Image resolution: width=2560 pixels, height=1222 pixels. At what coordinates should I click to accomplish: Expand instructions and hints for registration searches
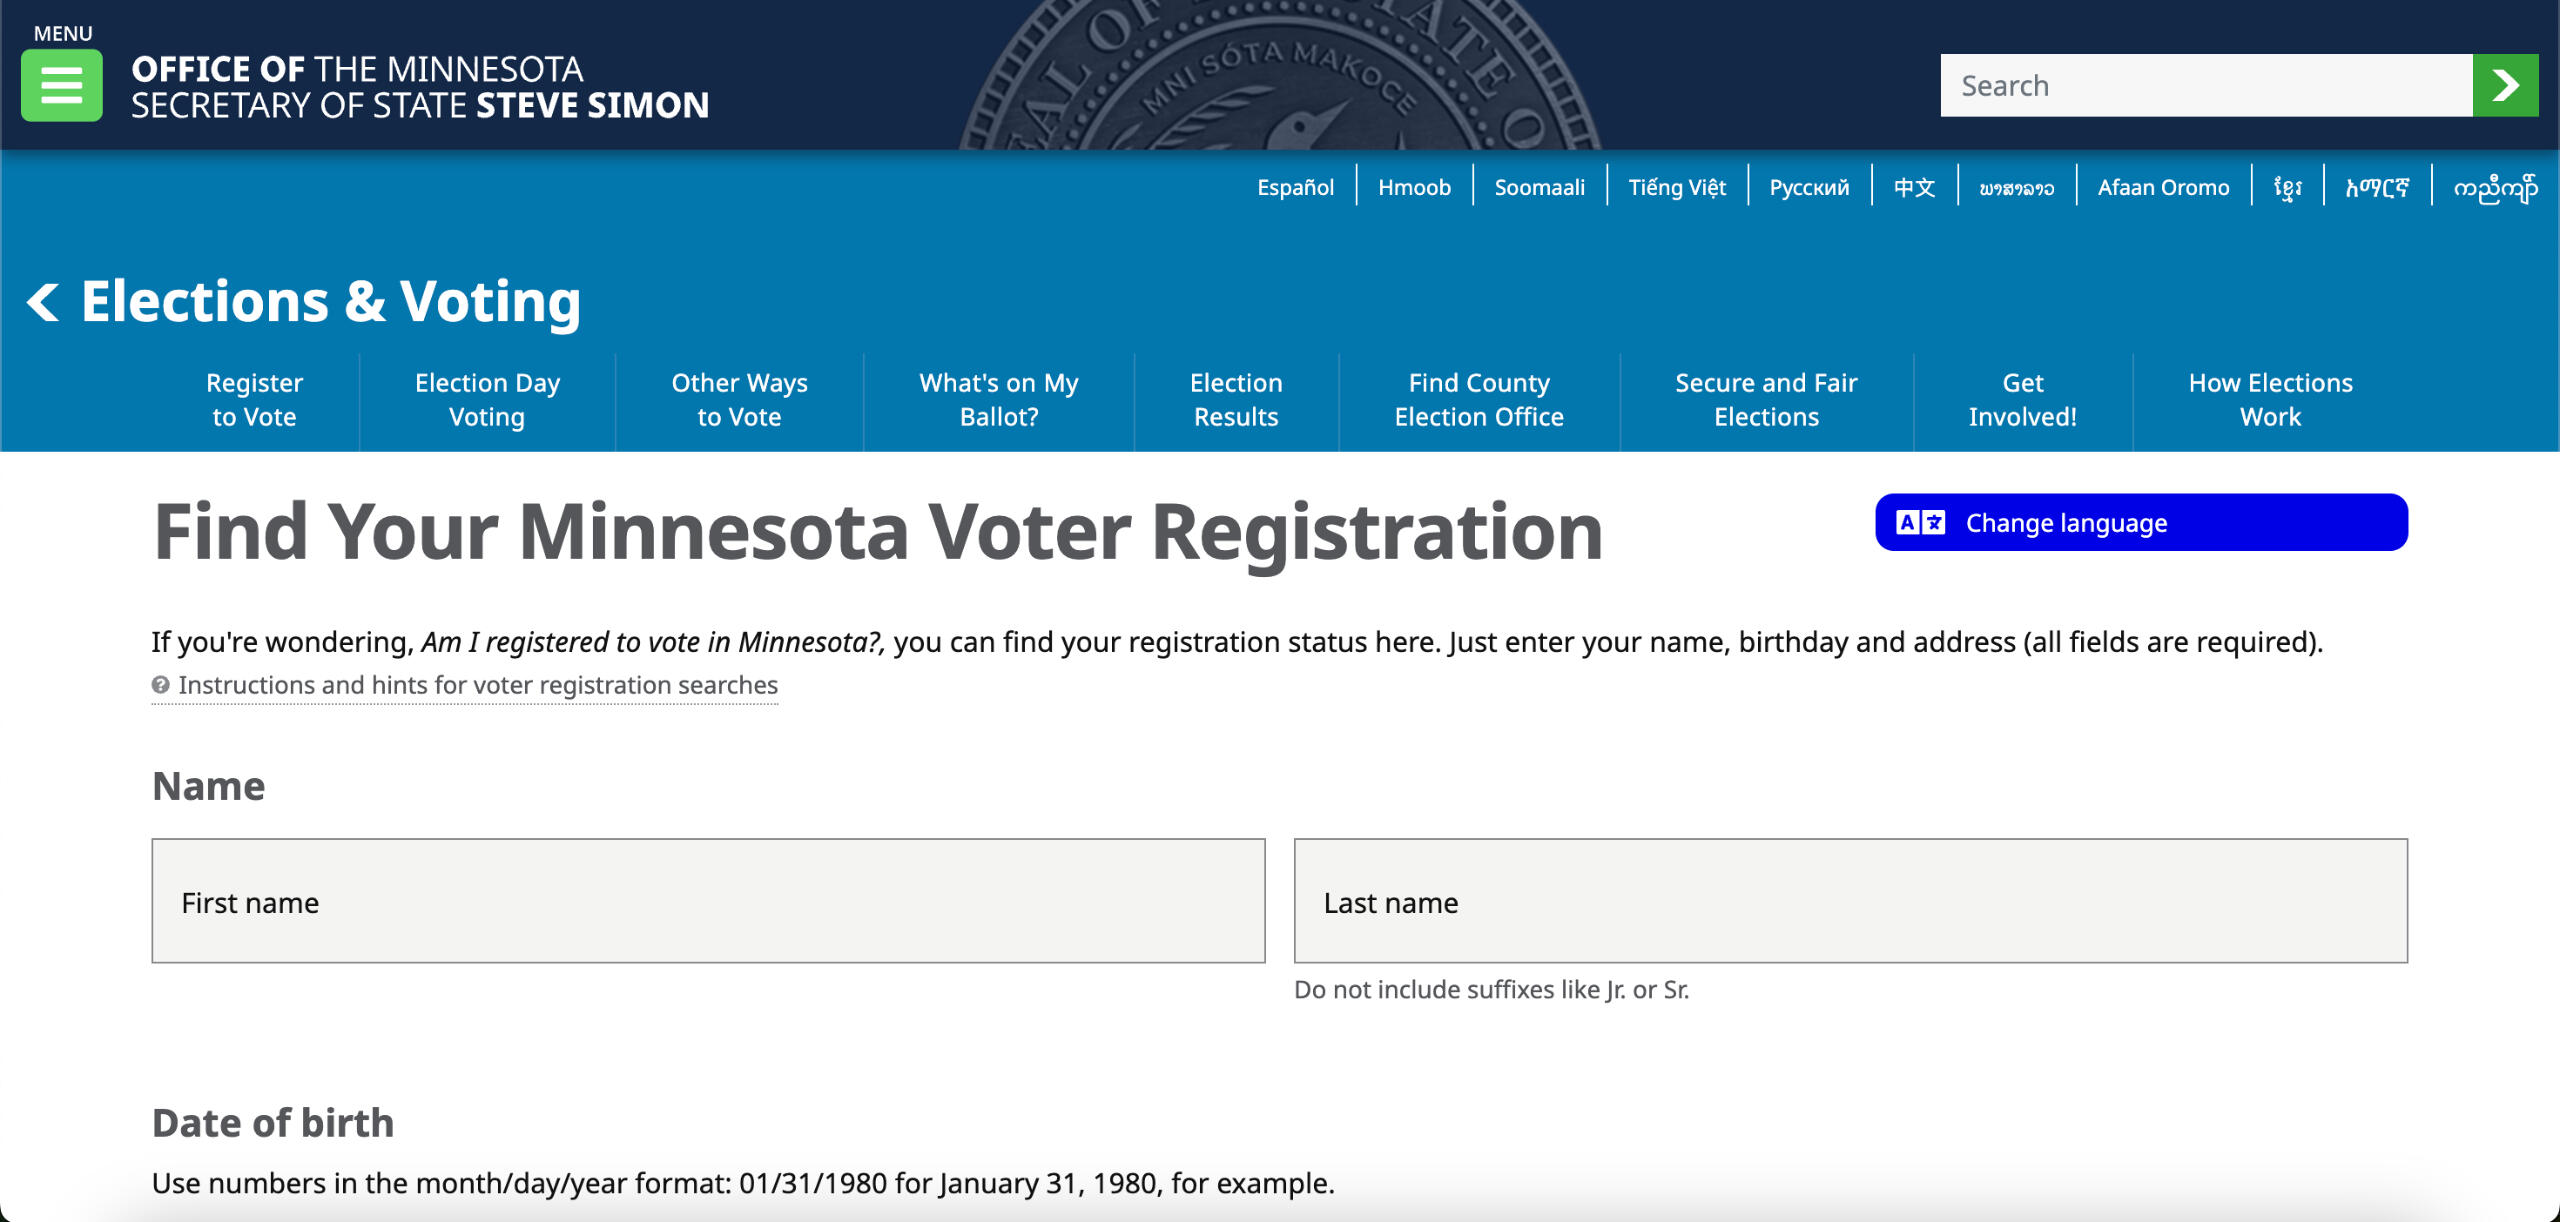point(477,685)
